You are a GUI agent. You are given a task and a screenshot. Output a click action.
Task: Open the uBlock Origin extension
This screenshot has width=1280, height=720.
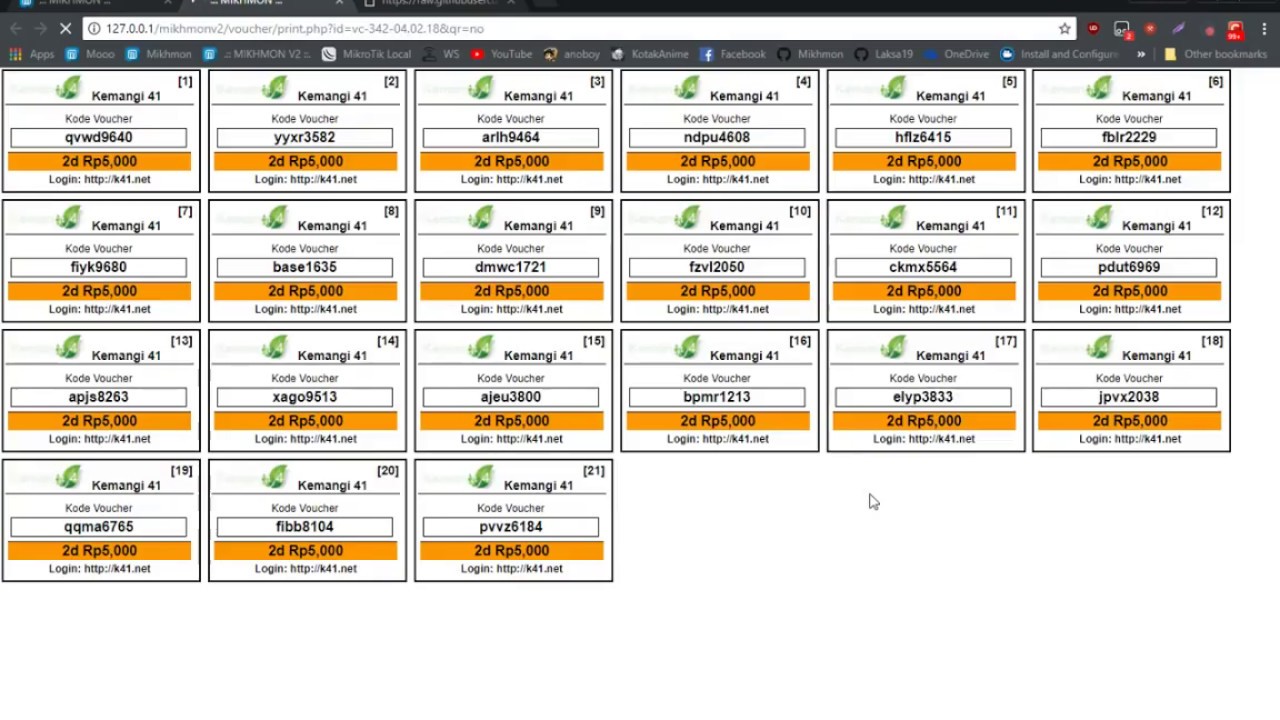(x=1093, y=29)
